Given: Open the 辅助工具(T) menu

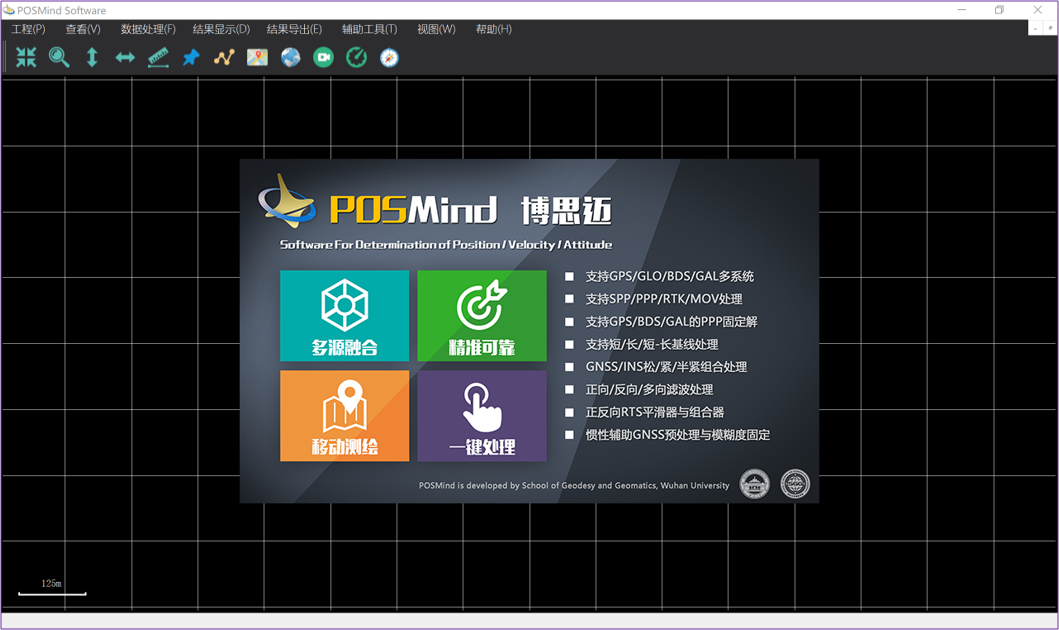Looking at the screenshot, I should [369, 29].
